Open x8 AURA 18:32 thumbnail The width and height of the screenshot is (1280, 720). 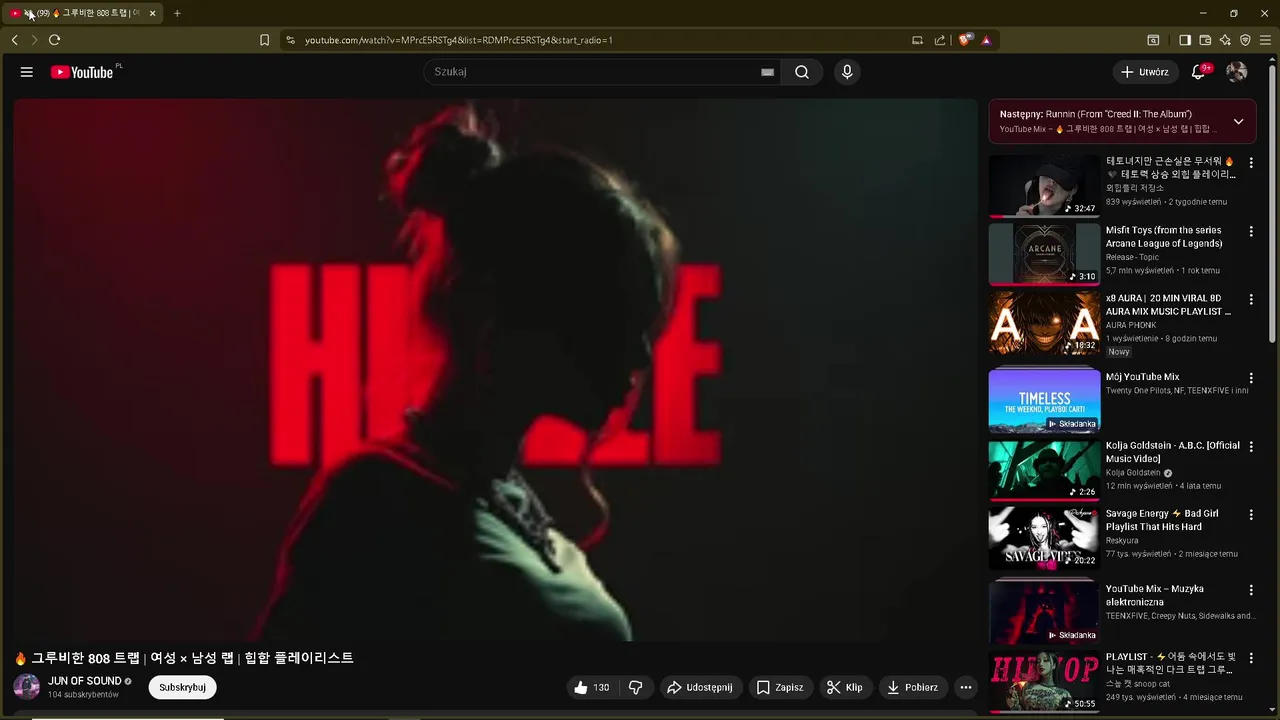[x=1044, y=322]
